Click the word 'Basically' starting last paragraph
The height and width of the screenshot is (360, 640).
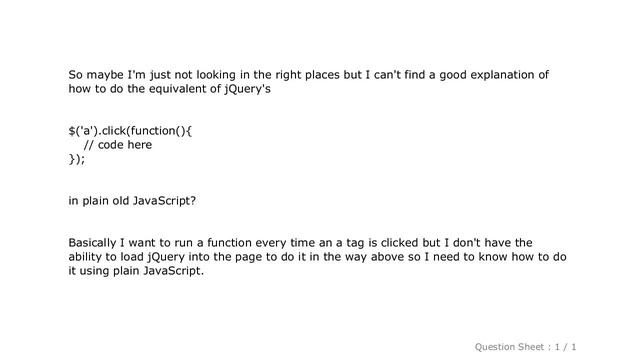pyautogui.click(x=92, y=243)
